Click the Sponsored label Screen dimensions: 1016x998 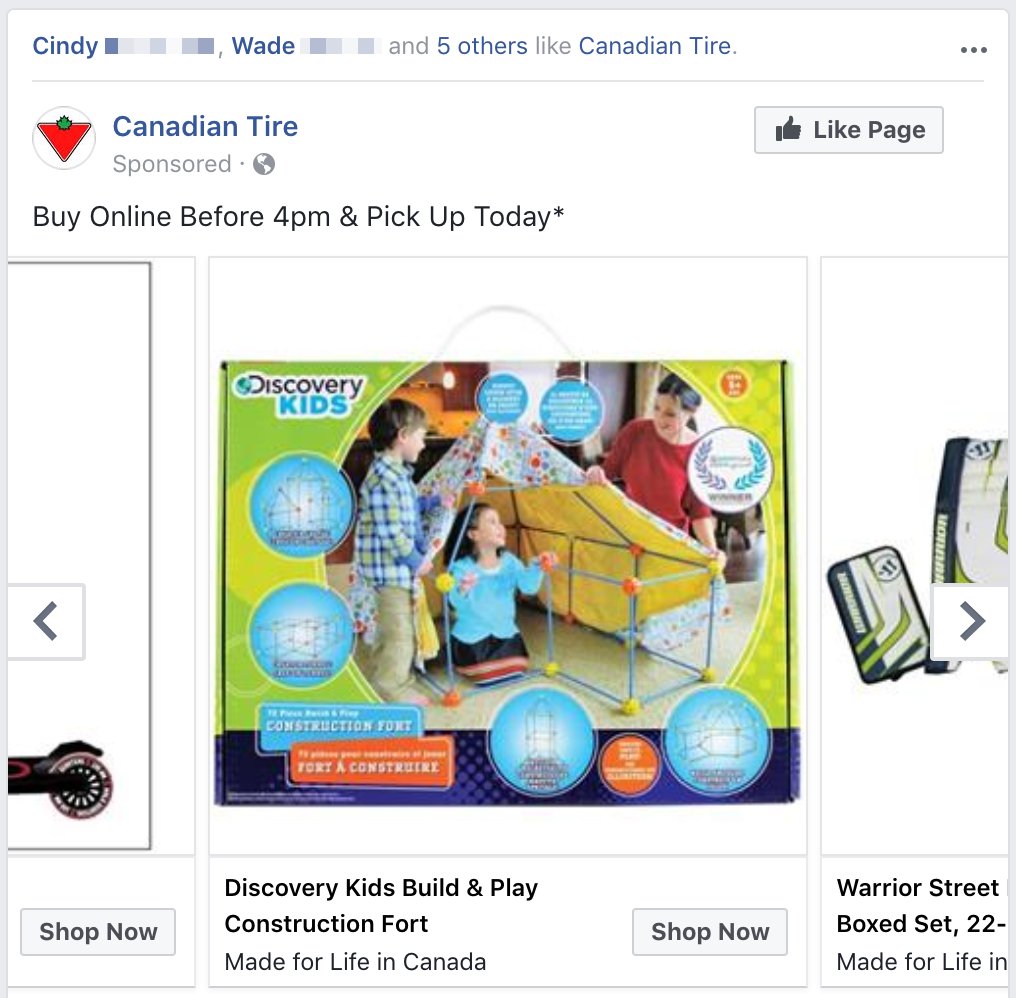tap(171, 164)
